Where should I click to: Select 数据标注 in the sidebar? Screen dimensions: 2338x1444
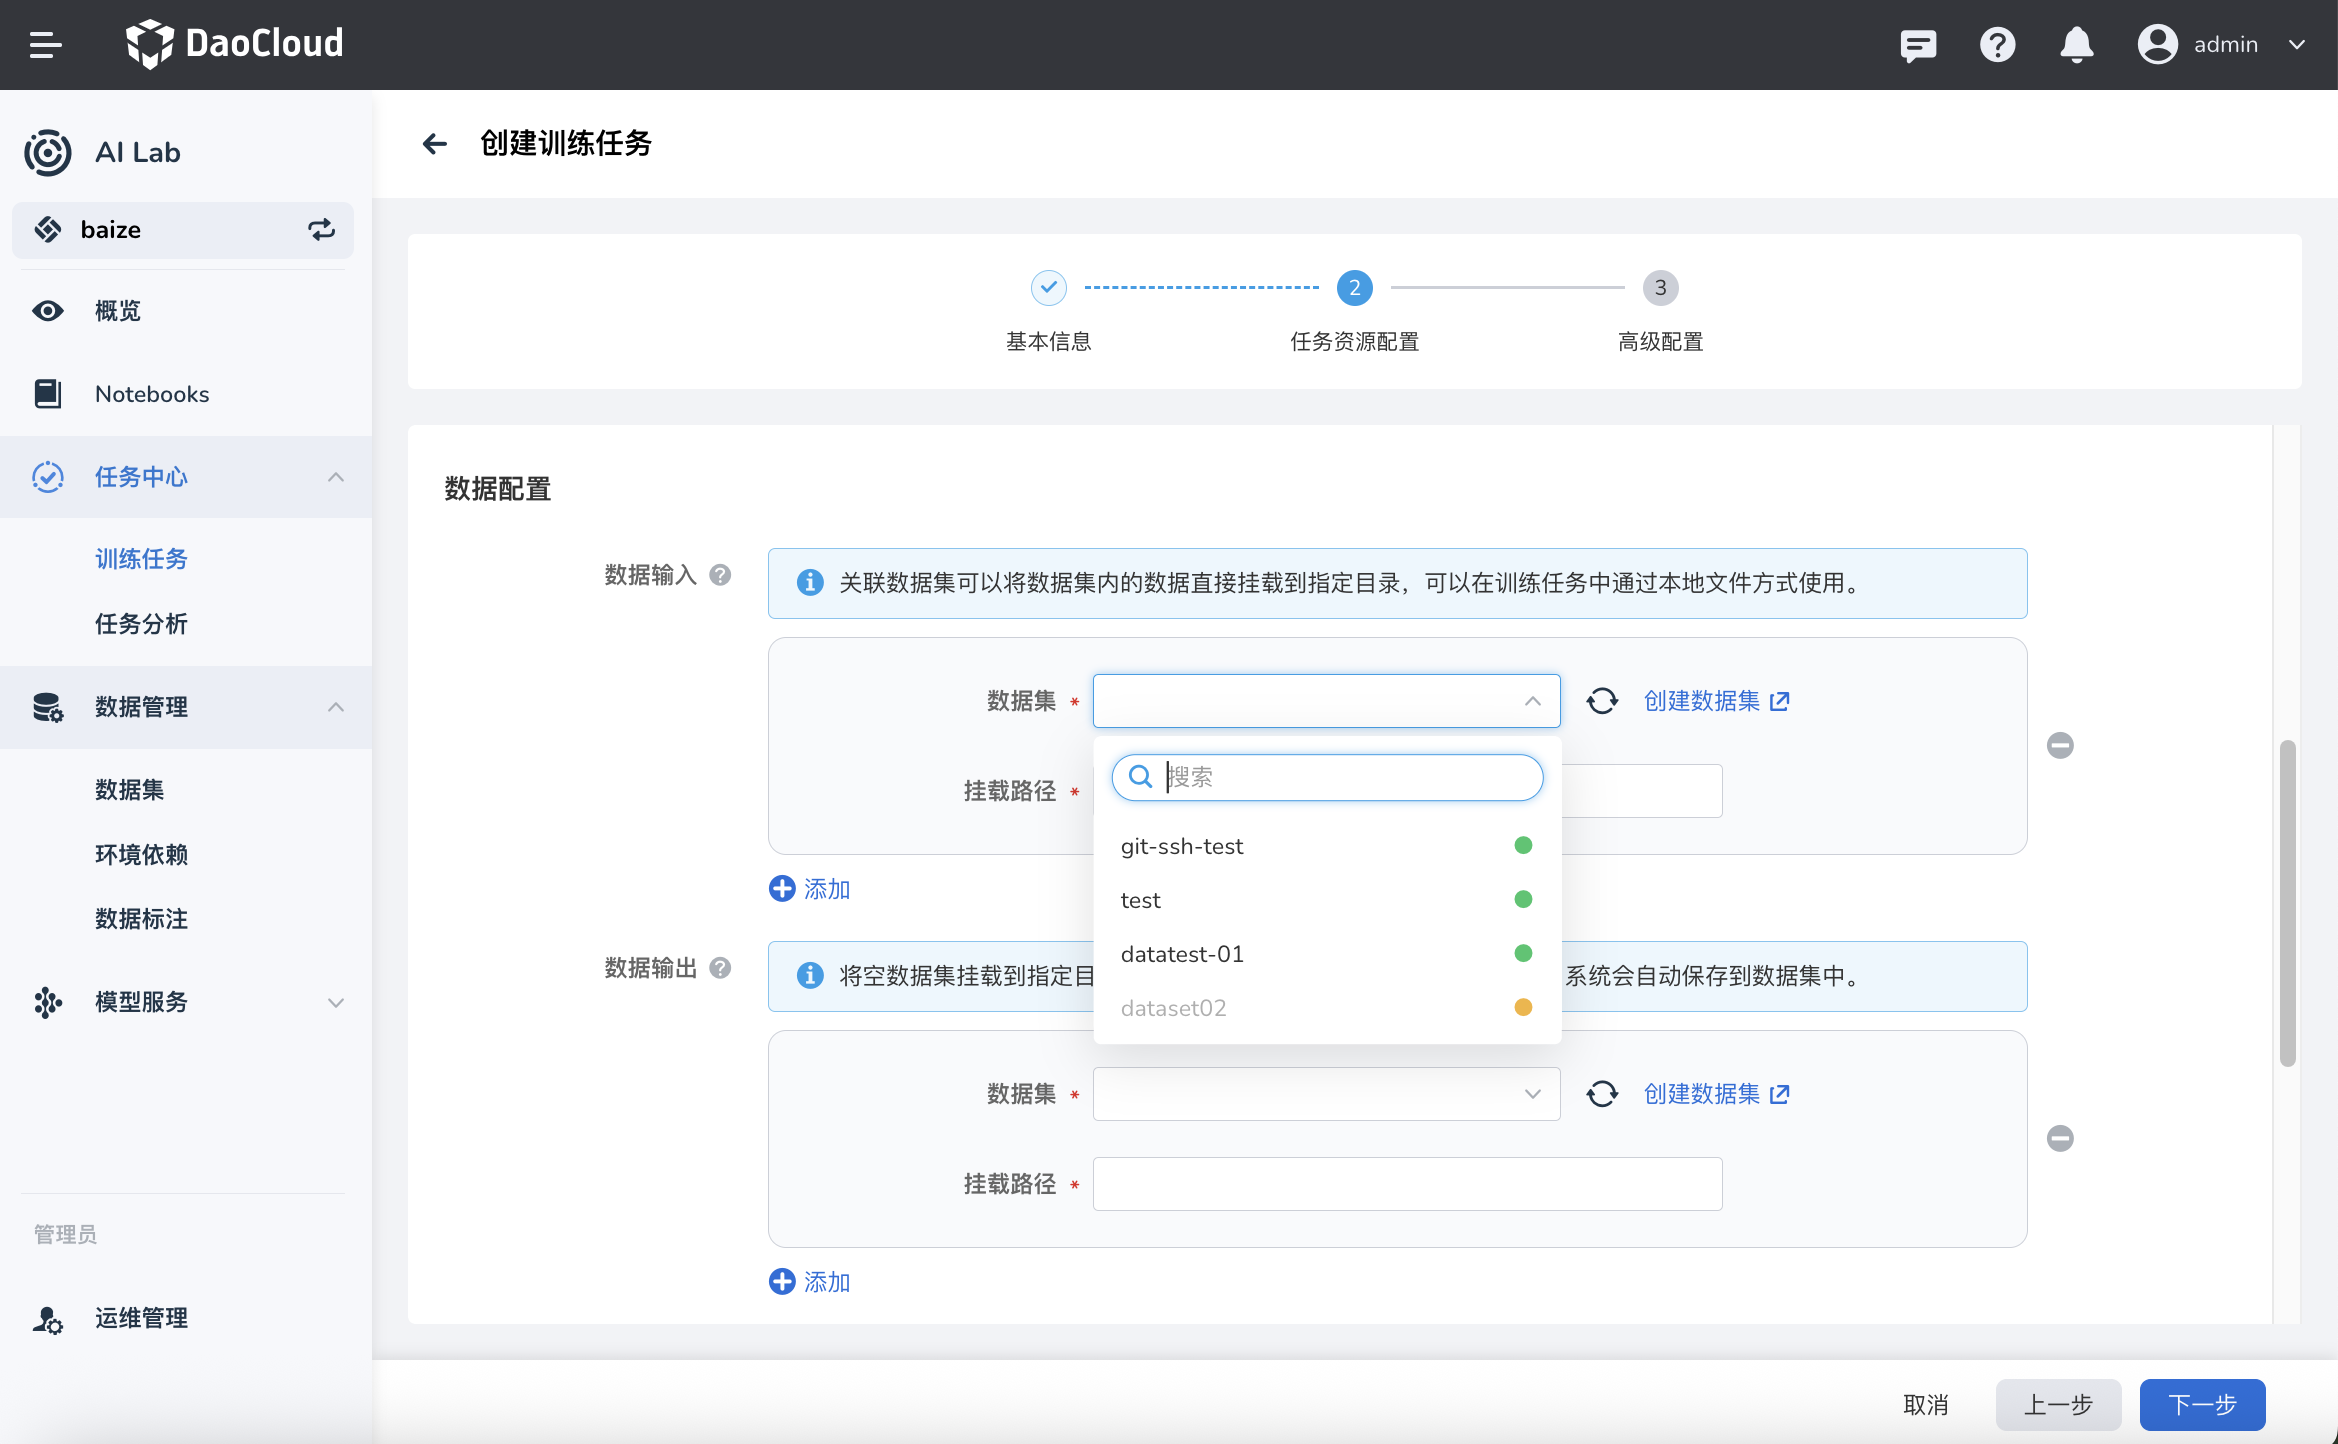140,919
